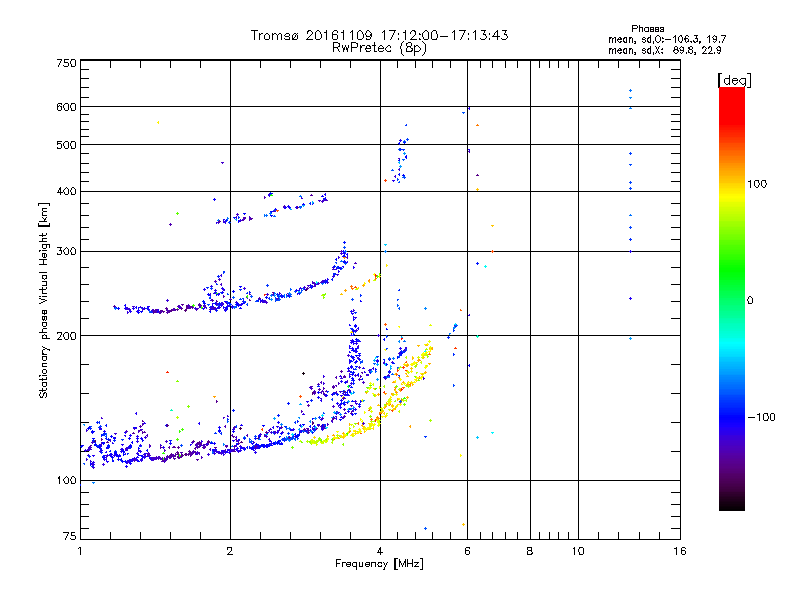Click y-axis tick label '100' on height axis

tap(66, 480)
